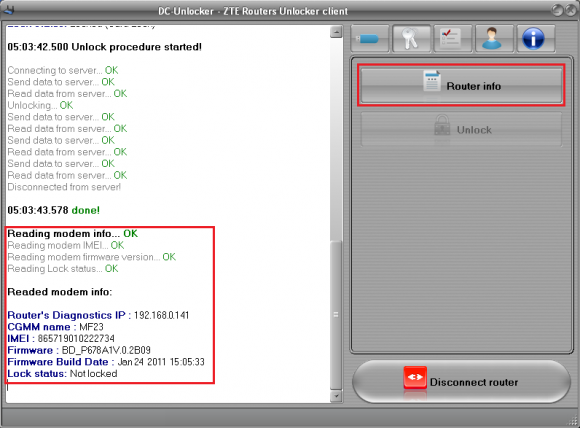
Task: Minimize the DC-Unlocker window
Action: (557, 10)
